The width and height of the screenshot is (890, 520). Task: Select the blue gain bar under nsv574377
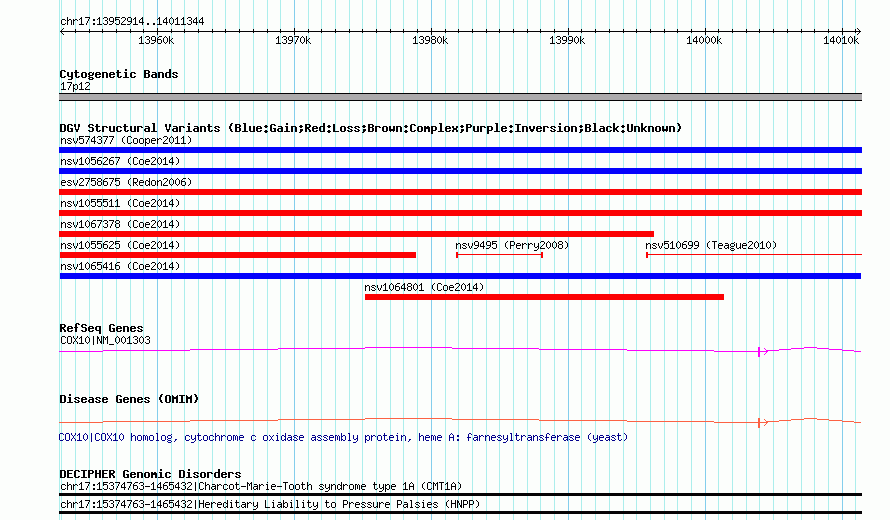(x=460, y=150)
